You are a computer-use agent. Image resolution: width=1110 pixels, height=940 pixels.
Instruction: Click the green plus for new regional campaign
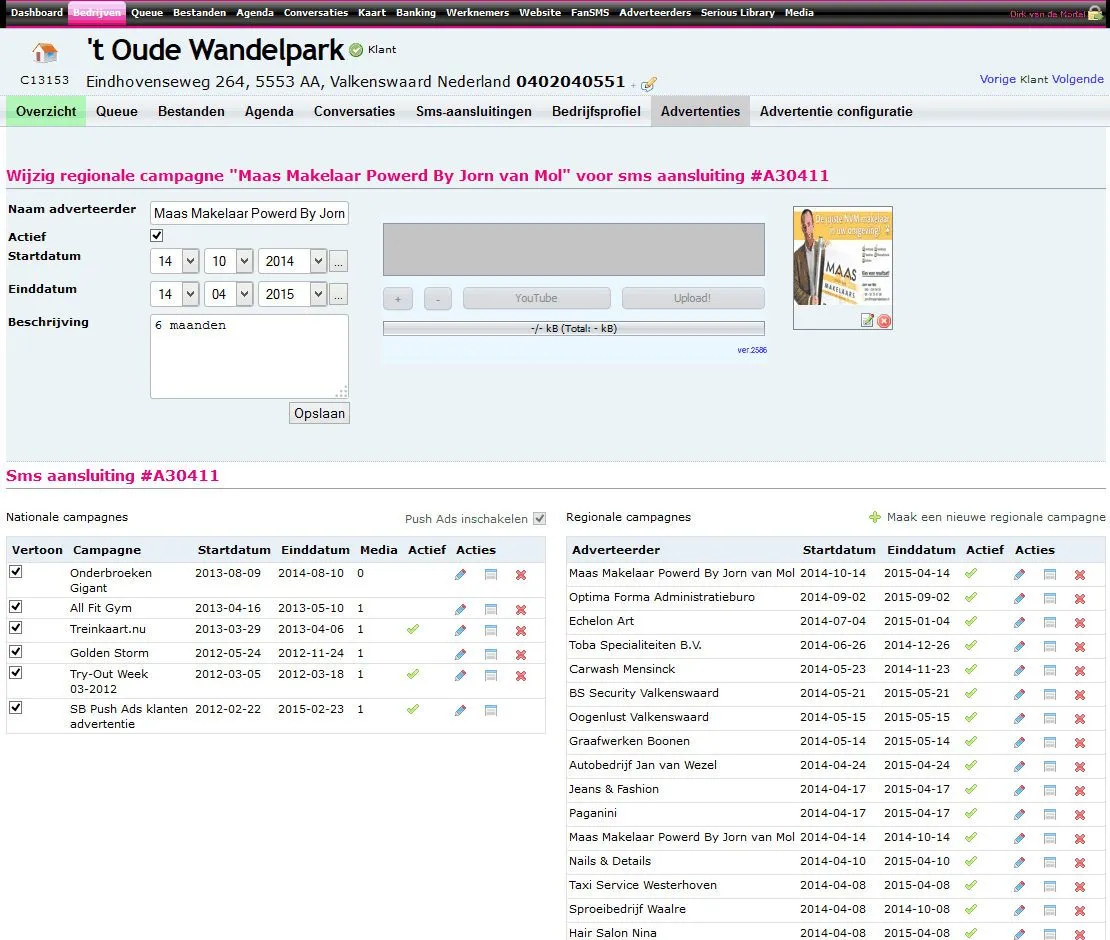tap(875, 517)
